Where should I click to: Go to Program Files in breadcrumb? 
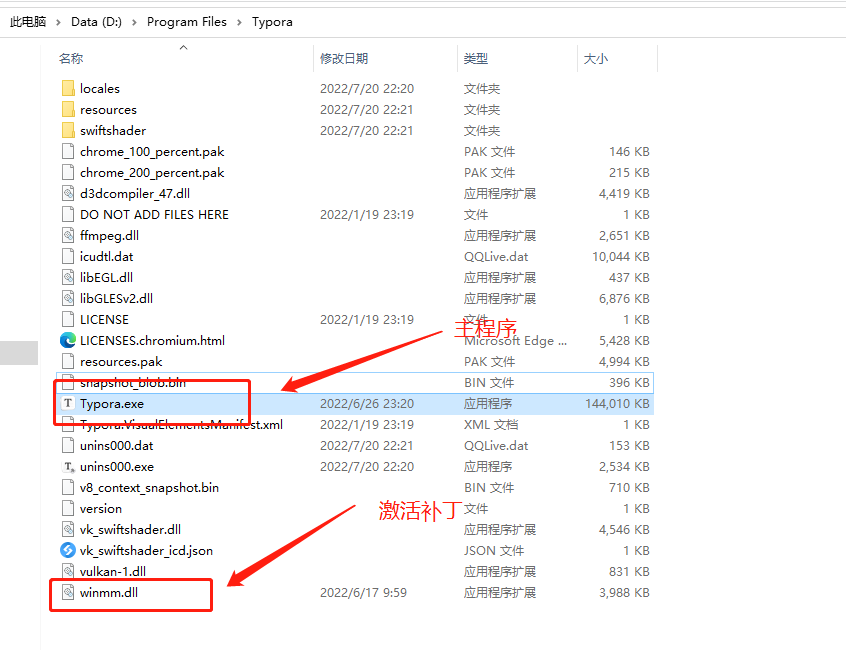[x=187, y=22]
